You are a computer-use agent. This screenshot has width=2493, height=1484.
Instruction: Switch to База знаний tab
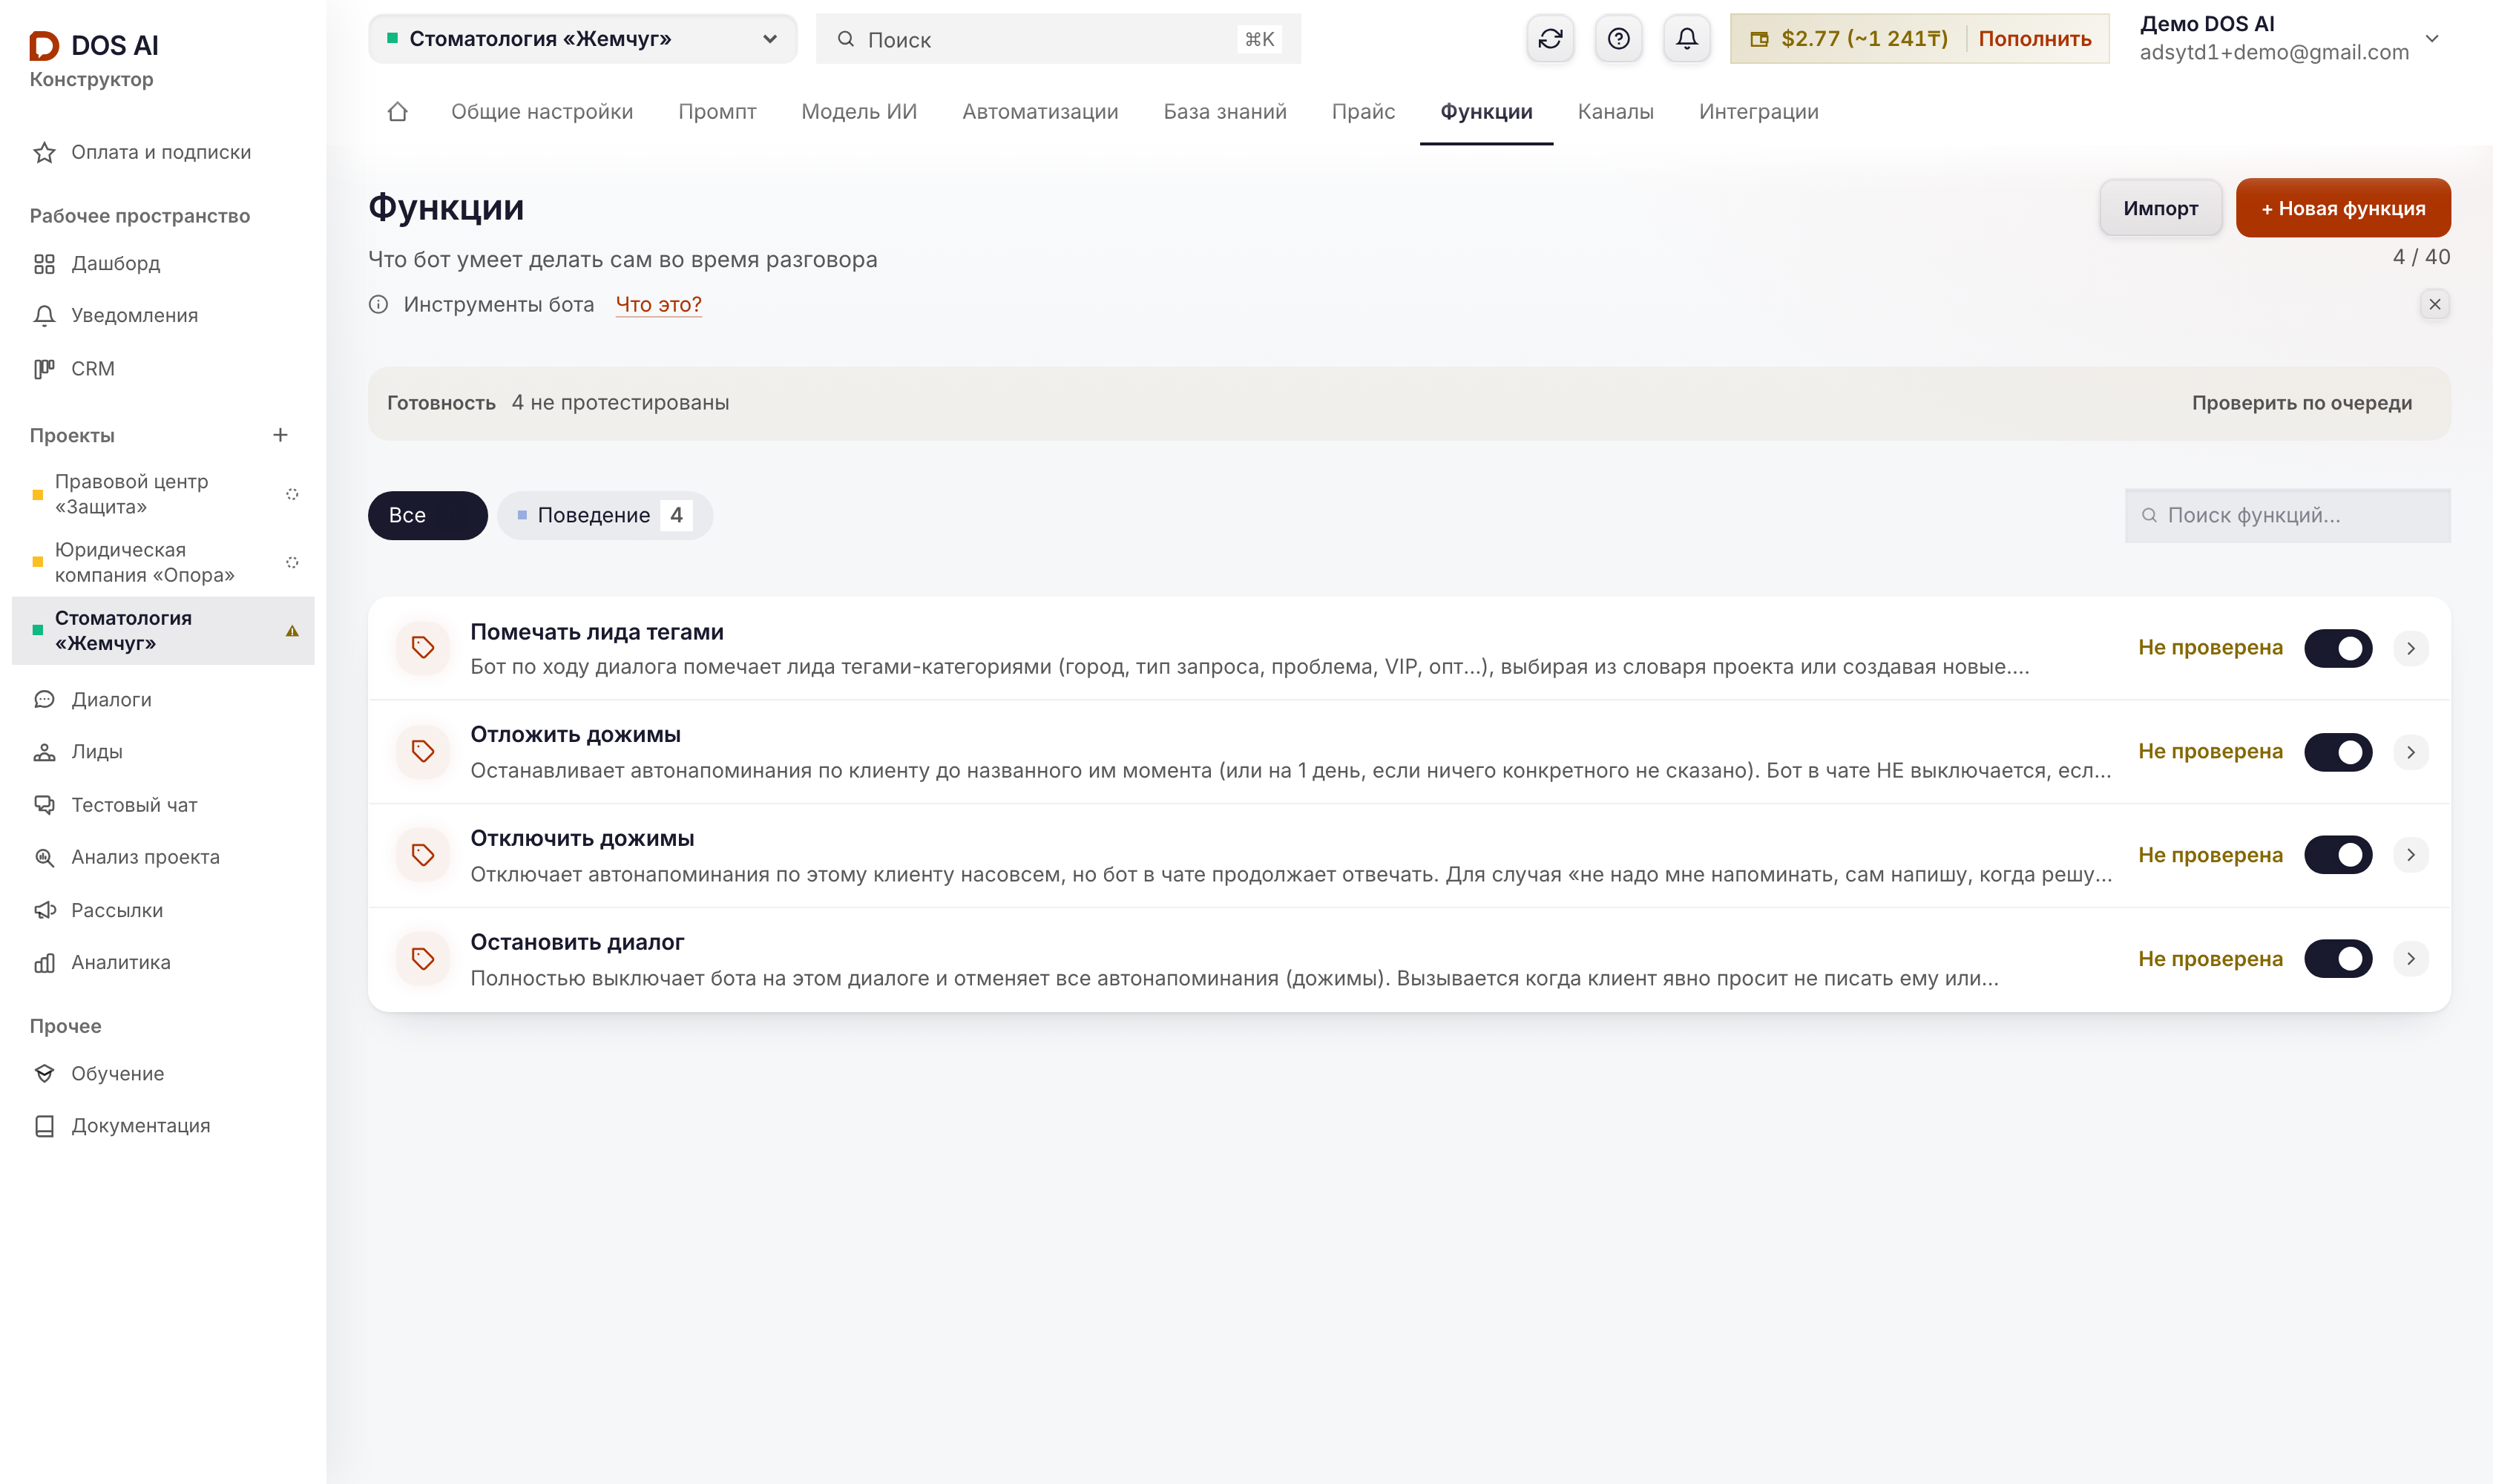click(x=1224, y=112)
